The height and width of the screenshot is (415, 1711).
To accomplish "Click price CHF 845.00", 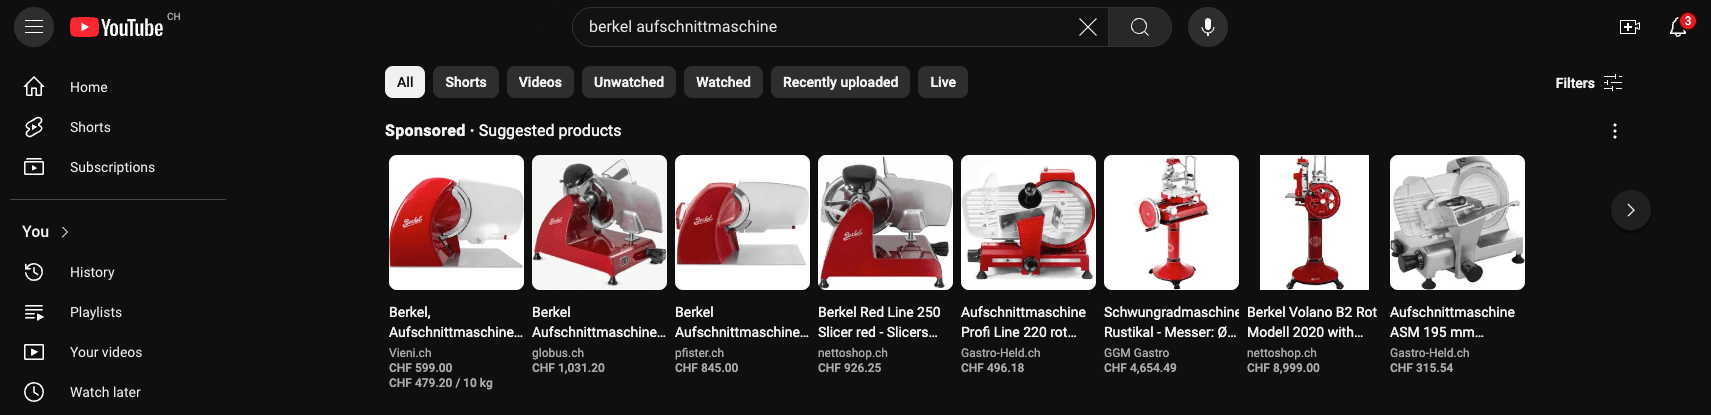I will tap(706, 368).
